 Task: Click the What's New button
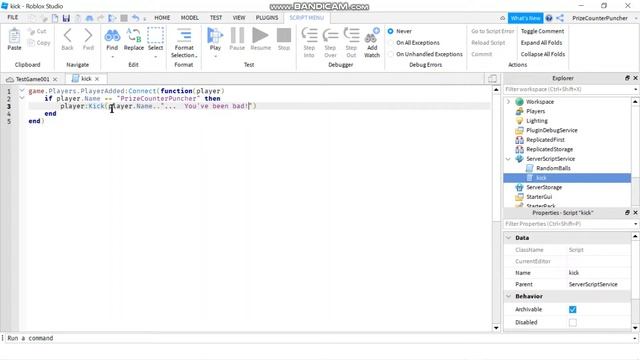[x=525, y=18]
